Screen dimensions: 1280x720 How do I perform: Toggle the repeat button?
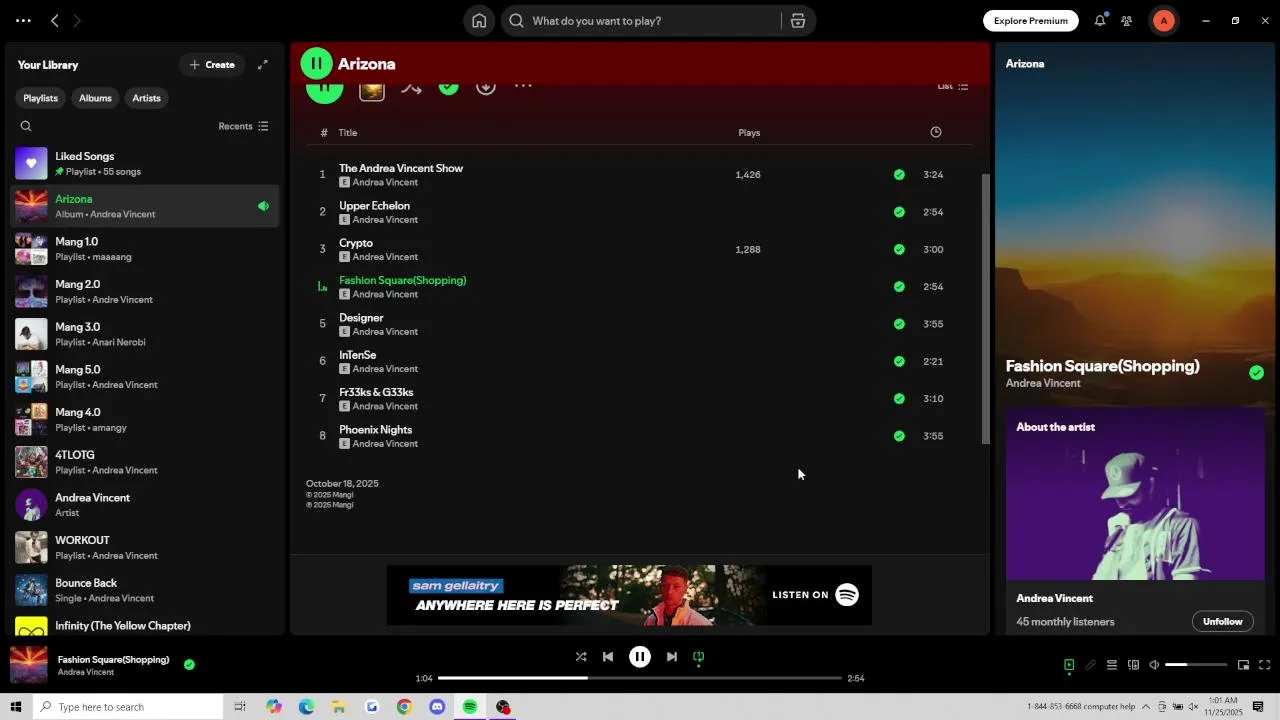click(x=699, y=657)
